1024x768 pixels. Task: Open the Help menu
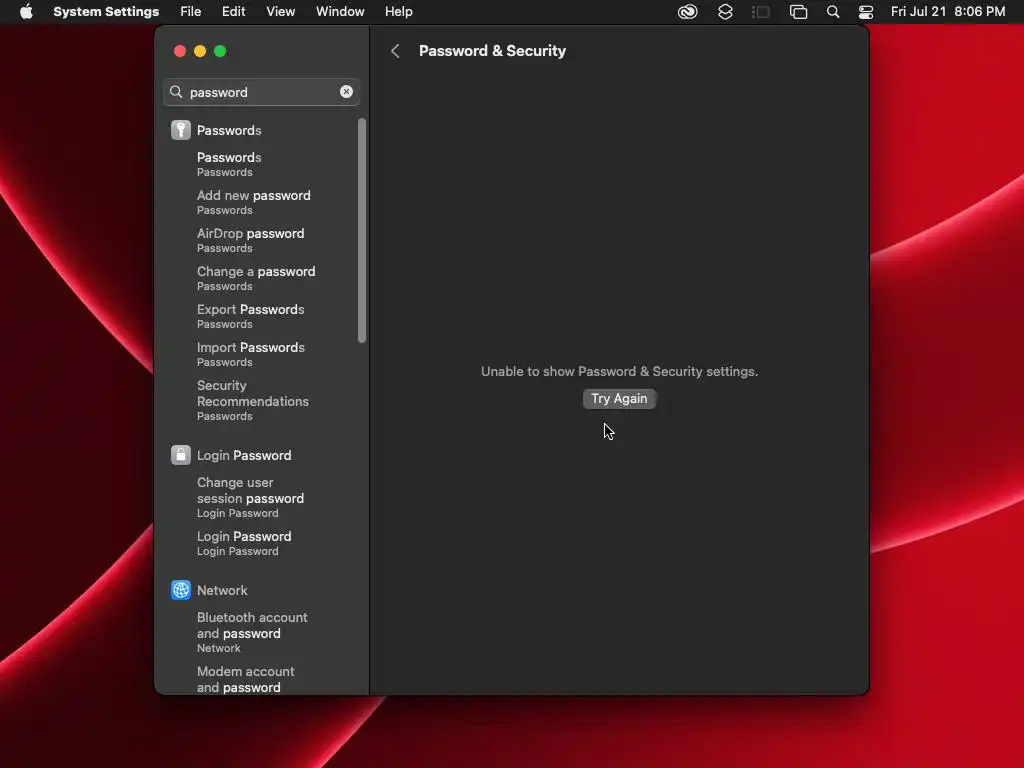398,12
